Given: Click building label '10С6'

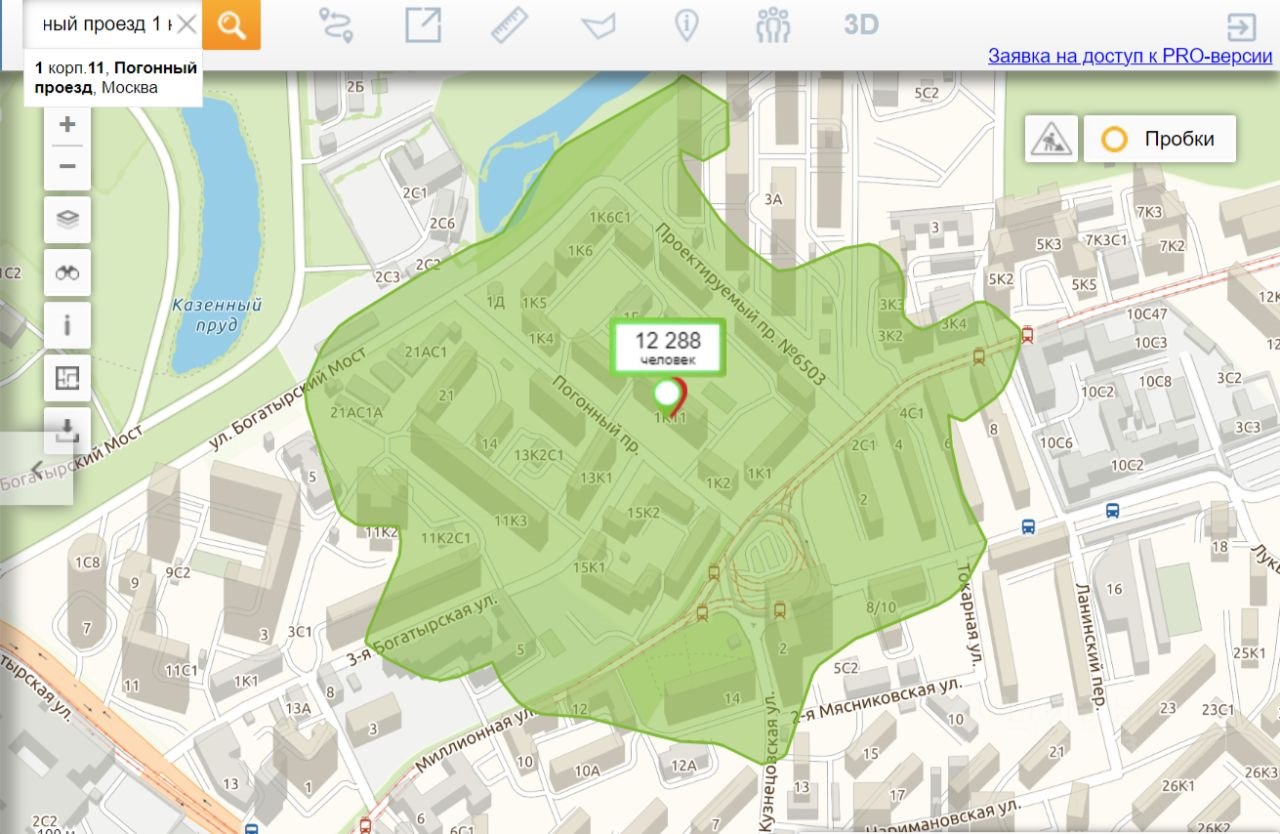Looking at the screenshot, I should pyautogui.click(x=1056, y=443).
